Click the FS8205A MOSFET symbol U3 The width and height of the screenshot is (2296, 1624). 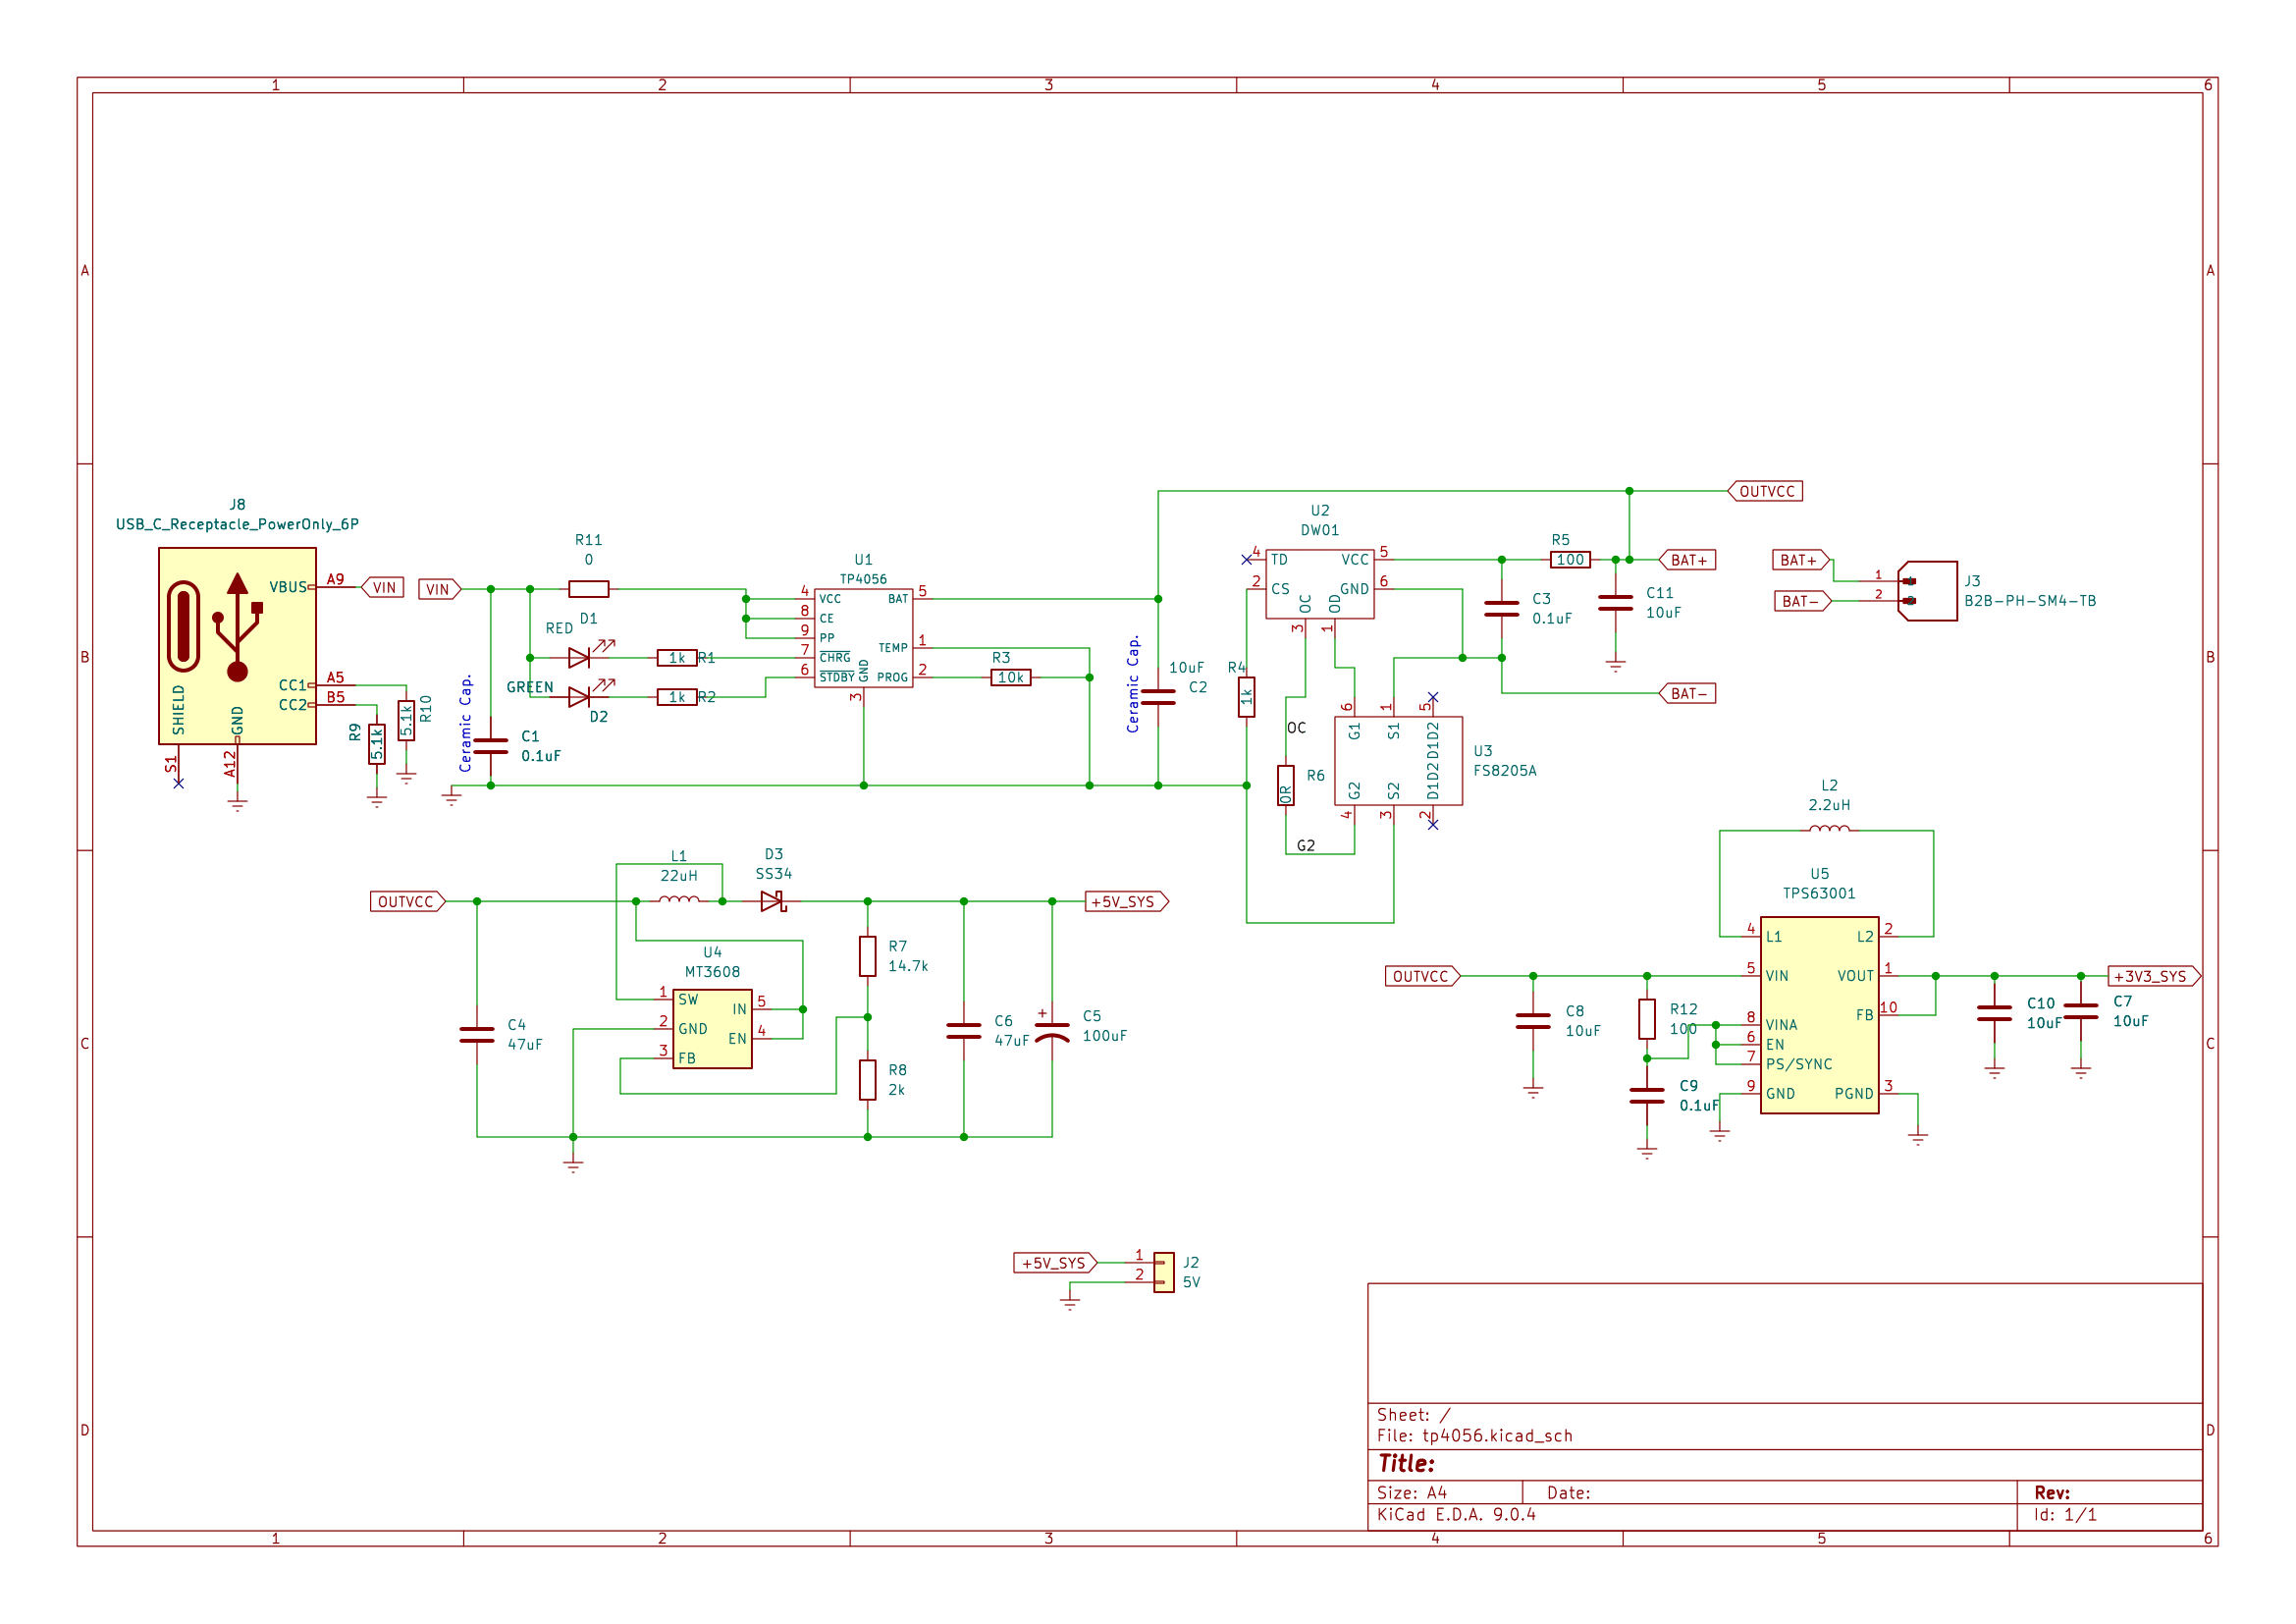(1398, 761)
